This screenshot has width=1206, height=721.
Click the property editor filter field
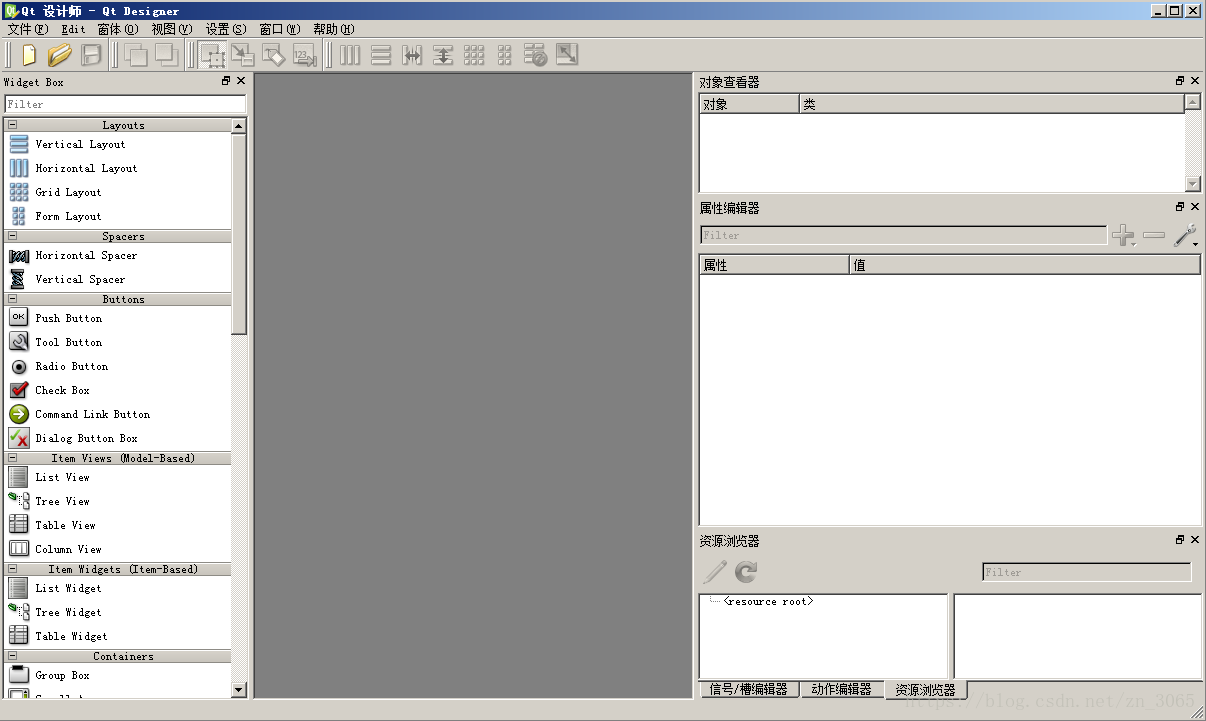(903, 236)
